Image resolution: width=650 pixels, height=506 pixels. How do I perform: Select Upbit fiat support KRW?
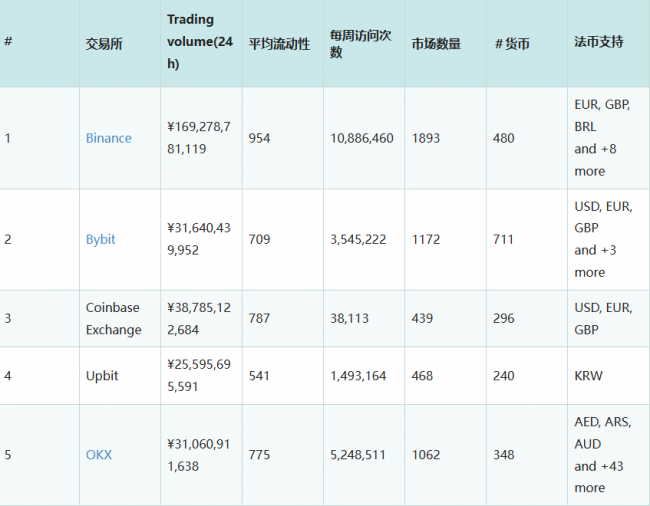click(x=588, y=376)
